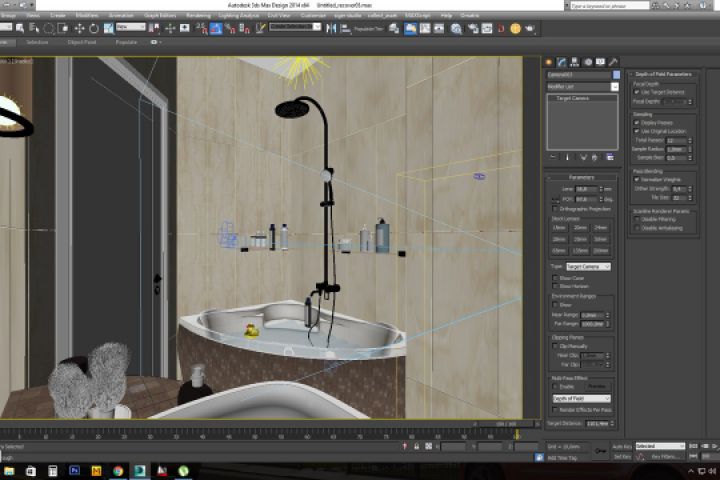This screenshot has height=480, width=720.
Task: Open the Motion panel wheel icon
Action: (x=588, y=62)
